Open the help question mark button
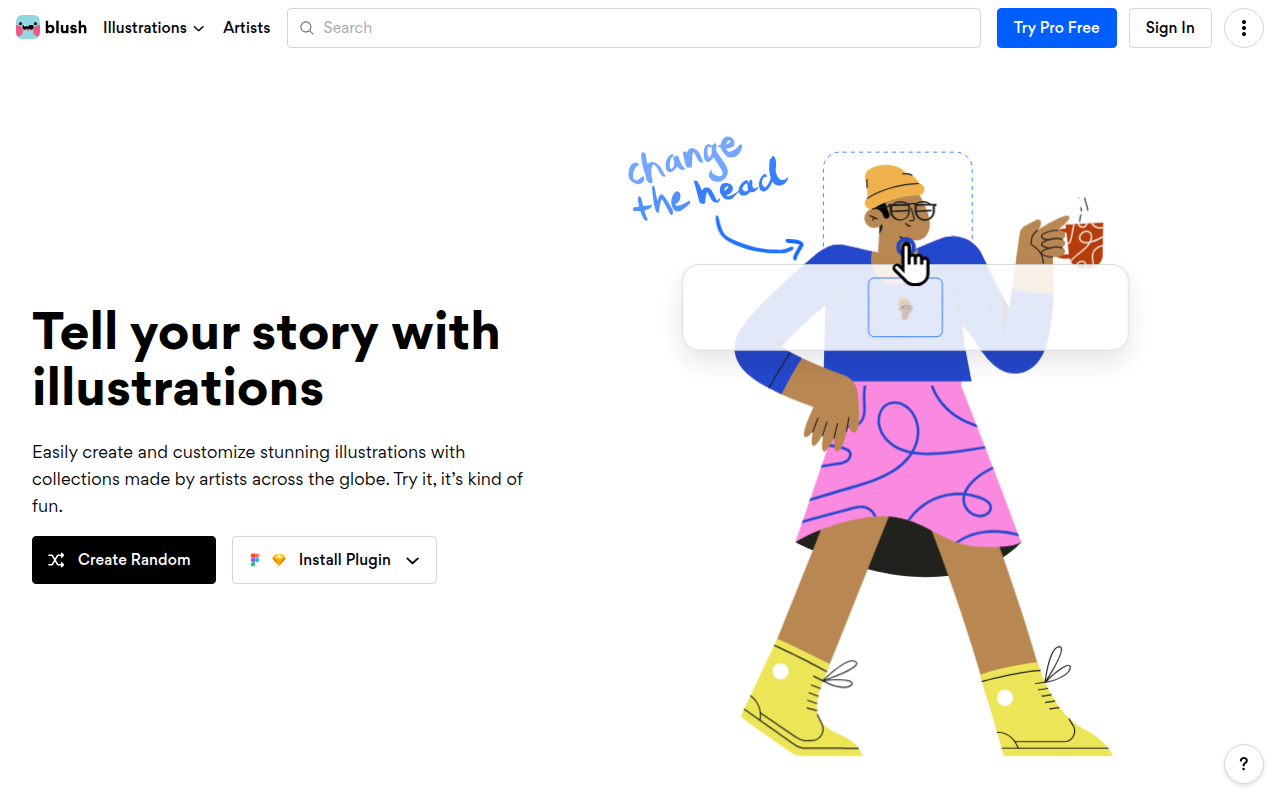Screen dimensions: 1280x800 (1244, 764)
